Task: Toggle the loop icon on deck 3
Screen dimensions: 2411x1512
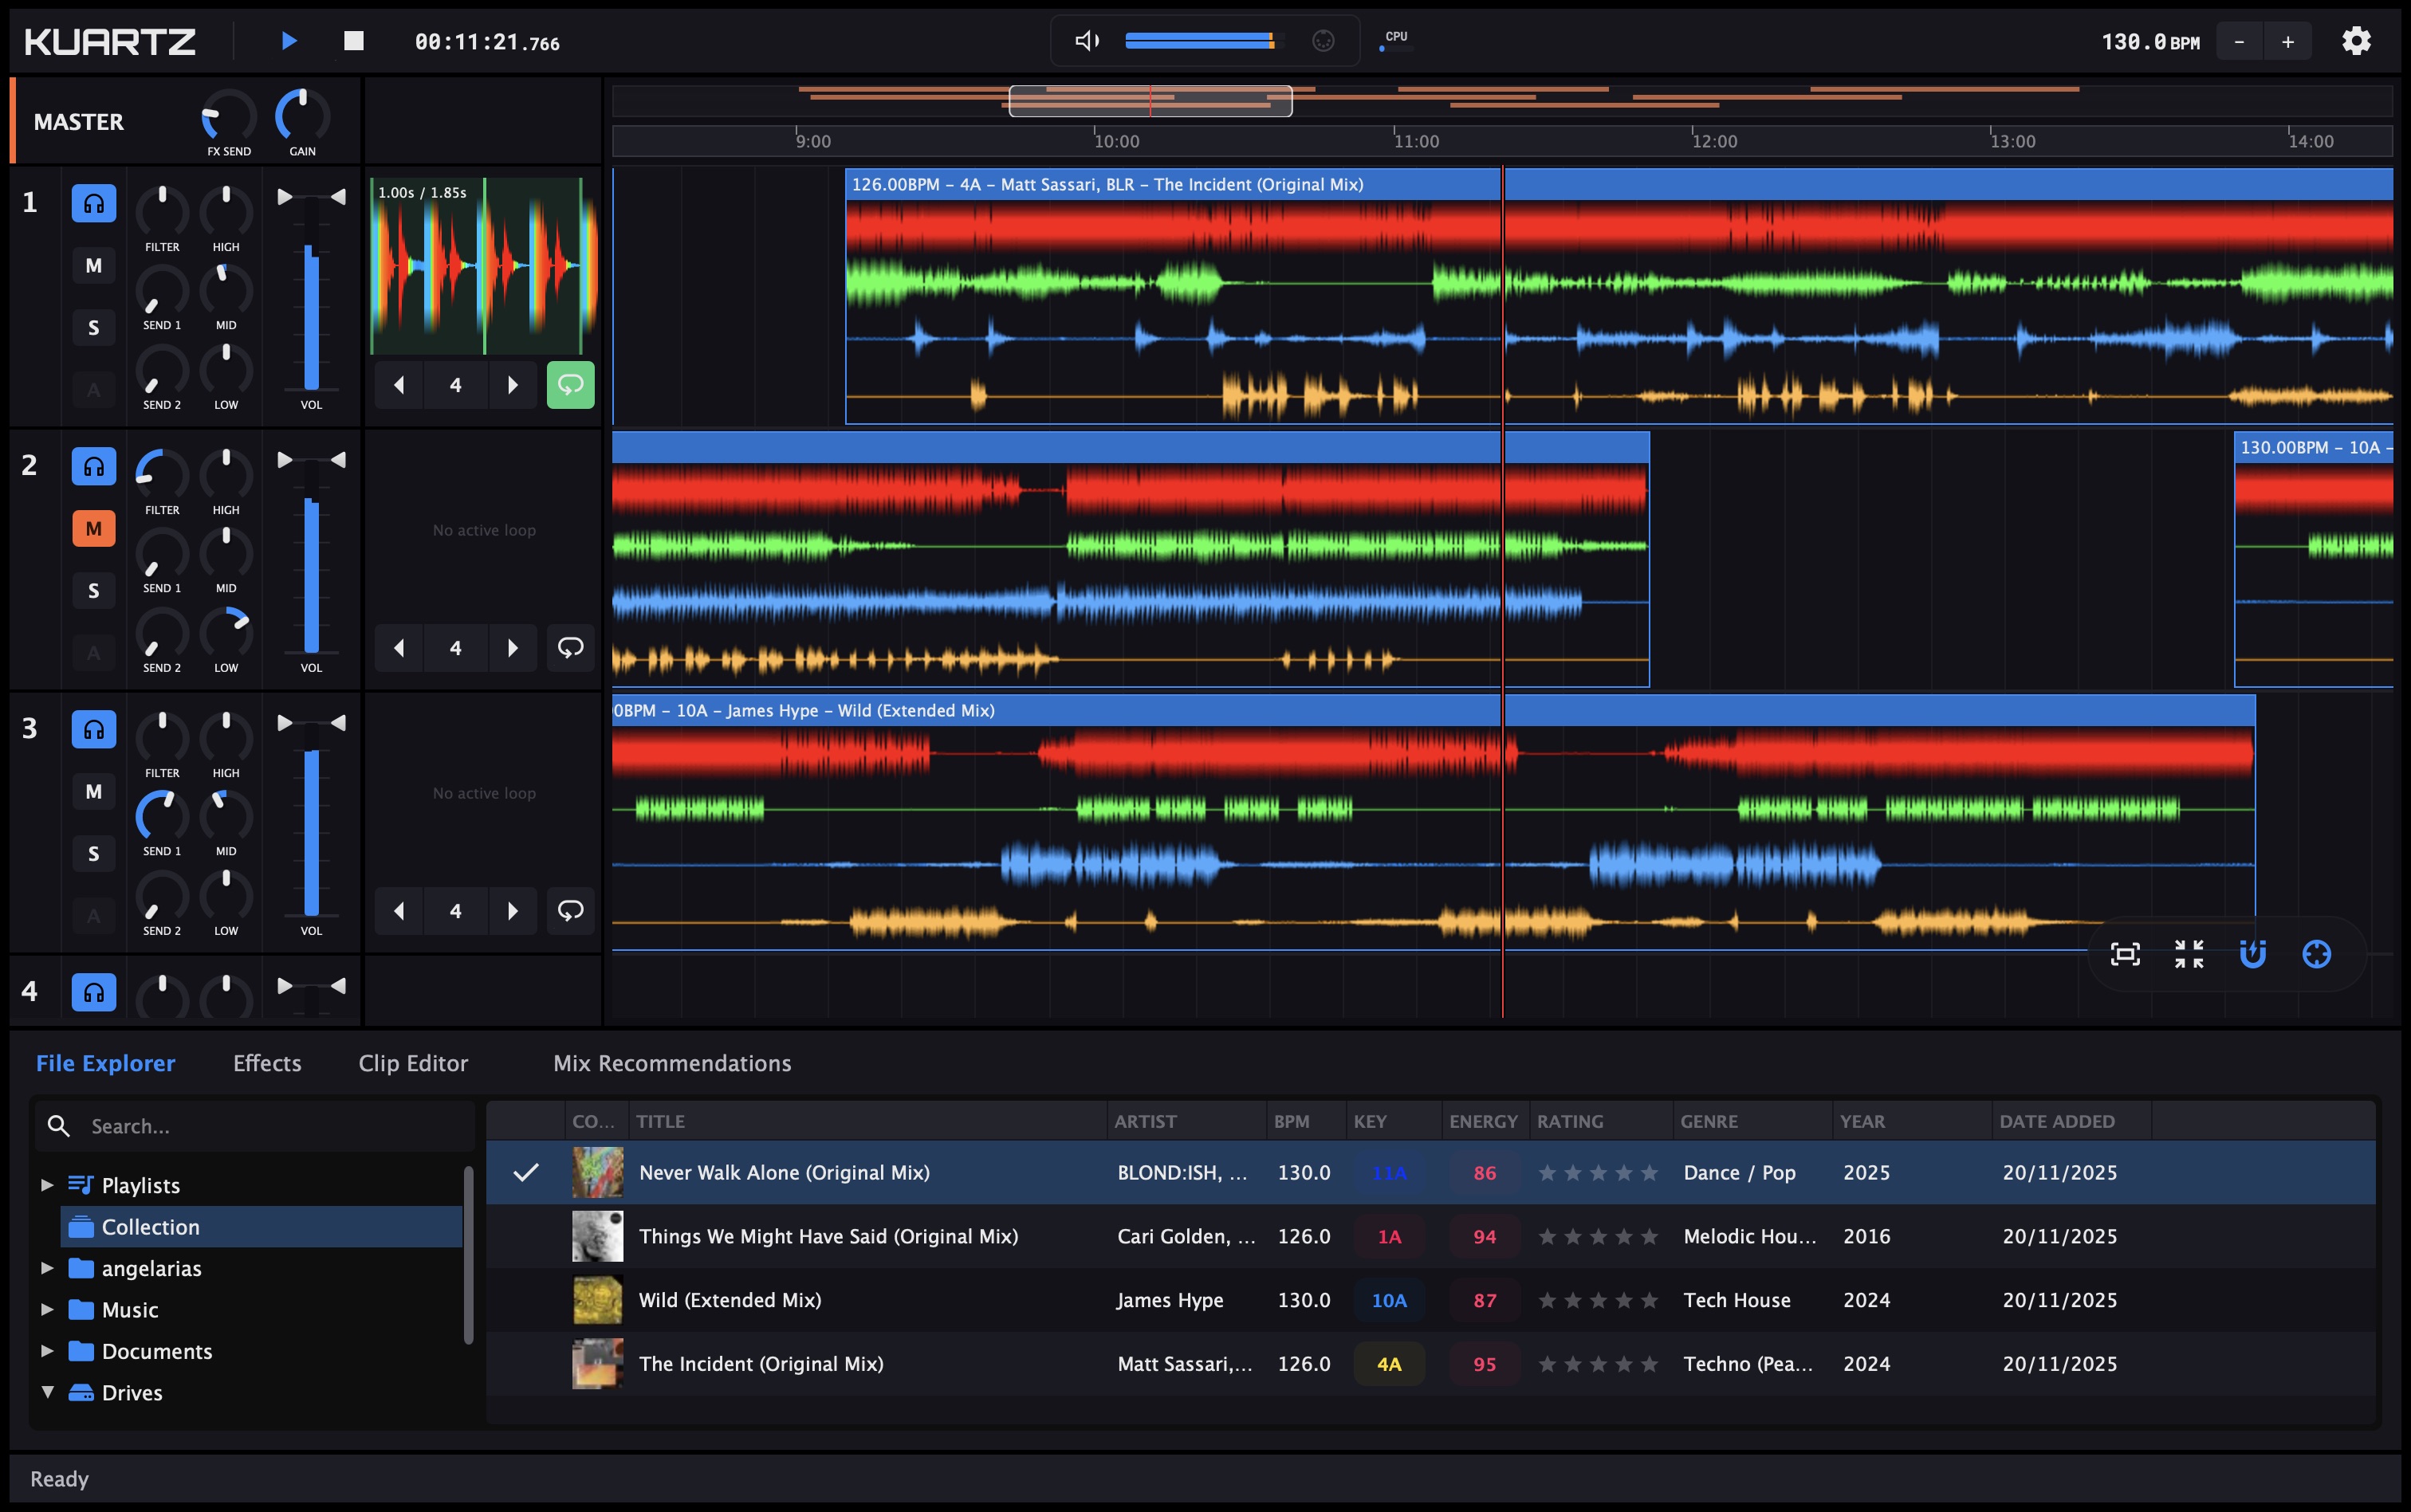Action: 570,910
